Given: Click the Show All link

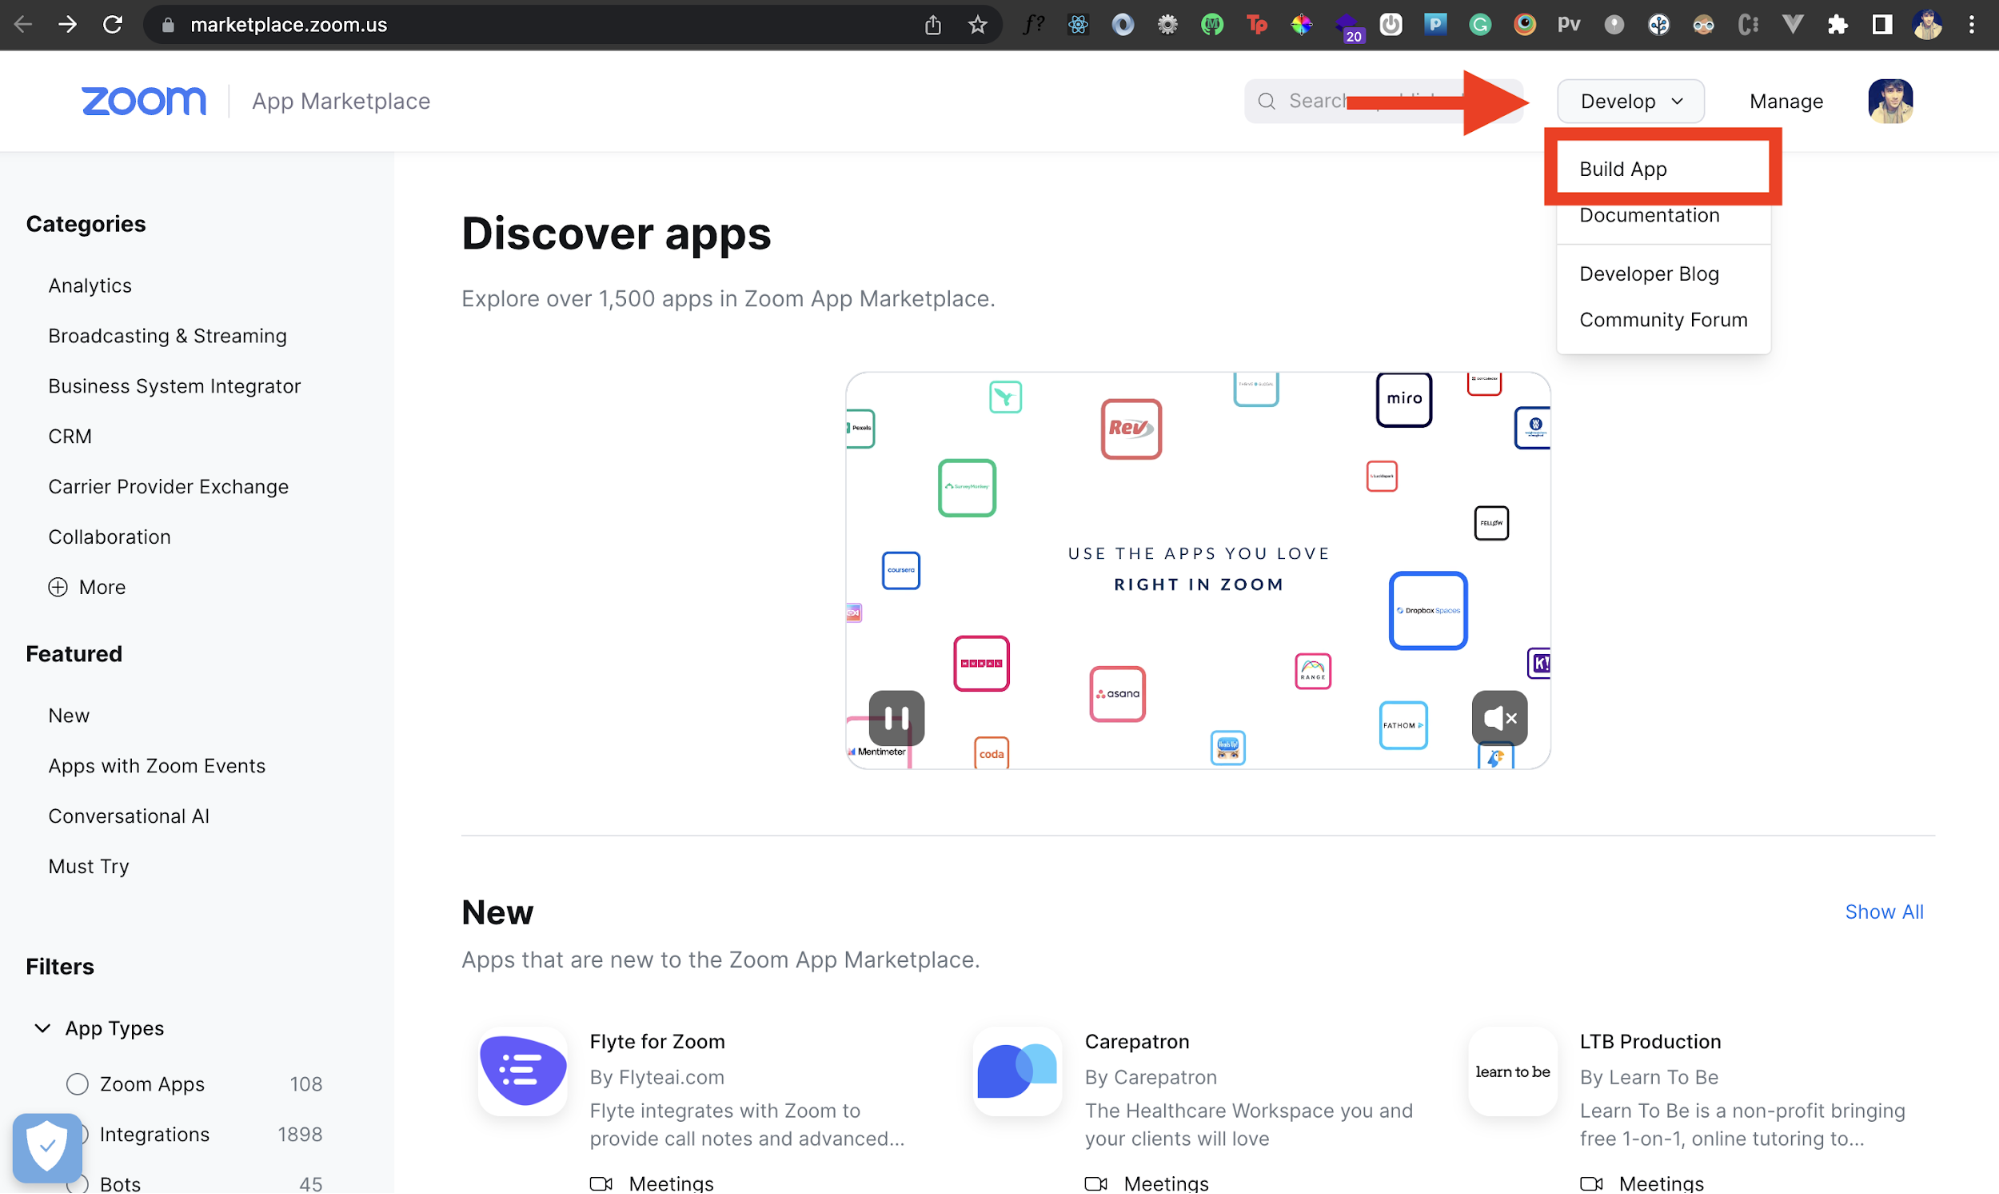Looking at the screenshot, I should click(x=1883, y=912).
